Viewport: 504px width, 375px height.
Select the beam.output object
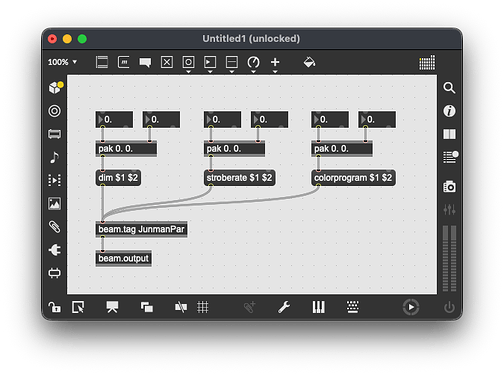pos(123,258)
